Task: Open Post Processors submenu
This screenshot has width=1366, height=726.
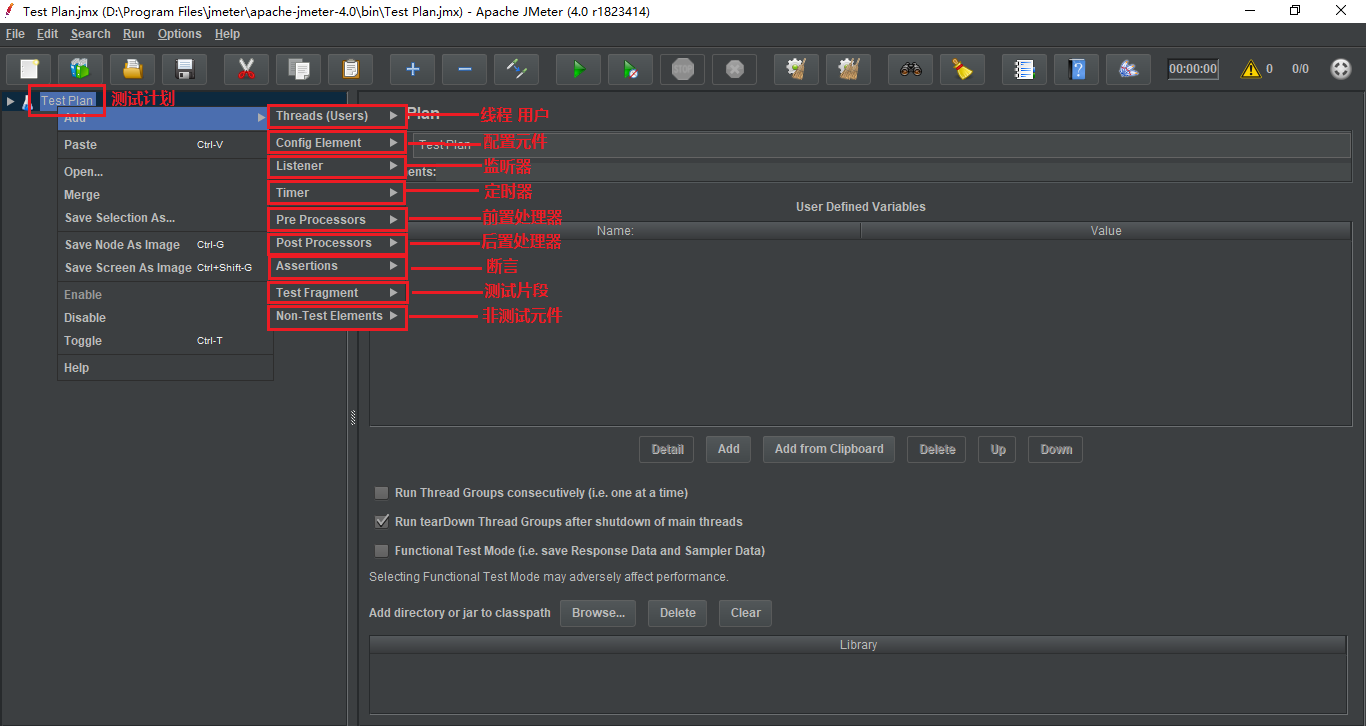Action: point(338,243)
